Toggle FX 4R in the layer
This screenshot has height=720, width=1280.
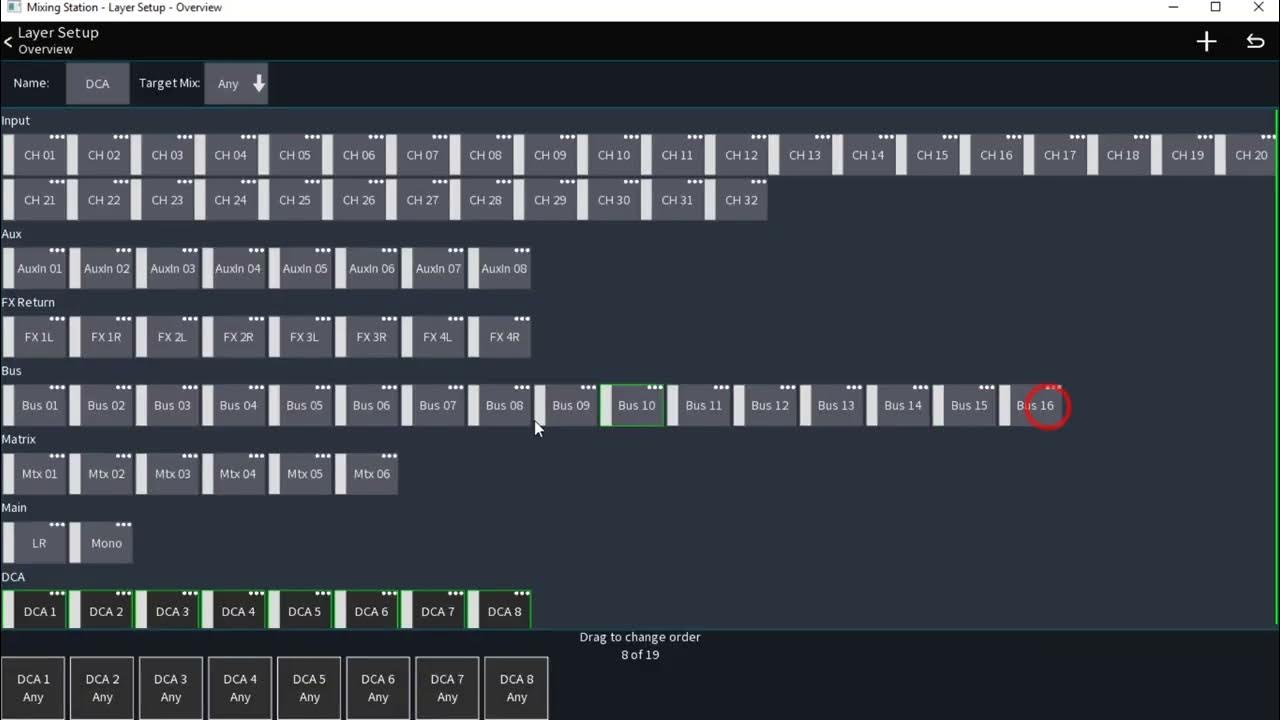[x=500, y=337]
